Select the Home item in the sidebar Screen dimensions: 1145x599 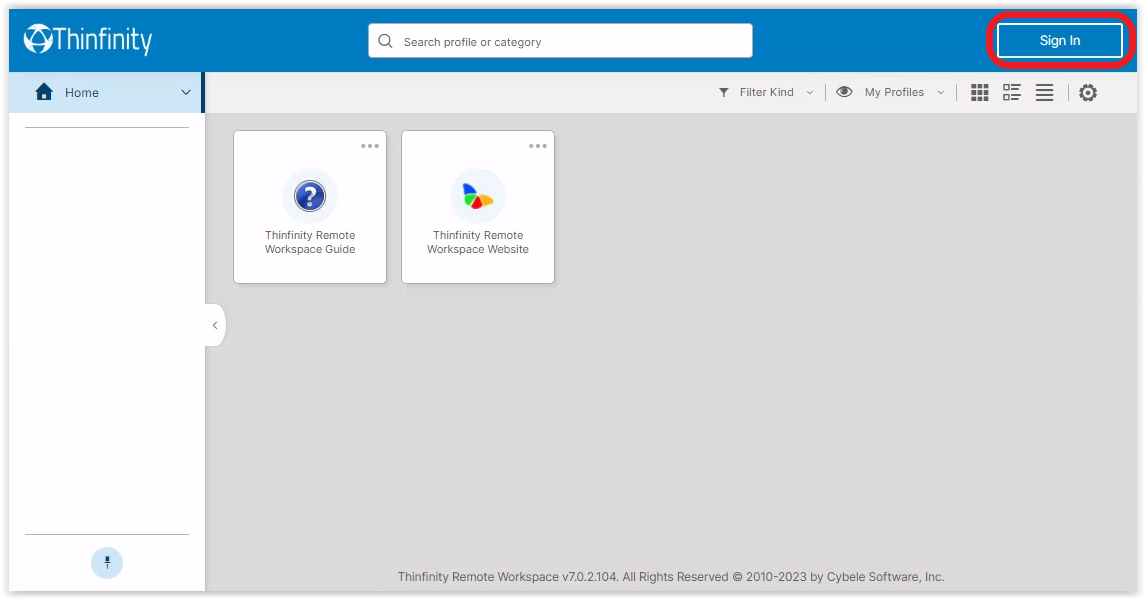pyautogui.click(x=82, y=93)
